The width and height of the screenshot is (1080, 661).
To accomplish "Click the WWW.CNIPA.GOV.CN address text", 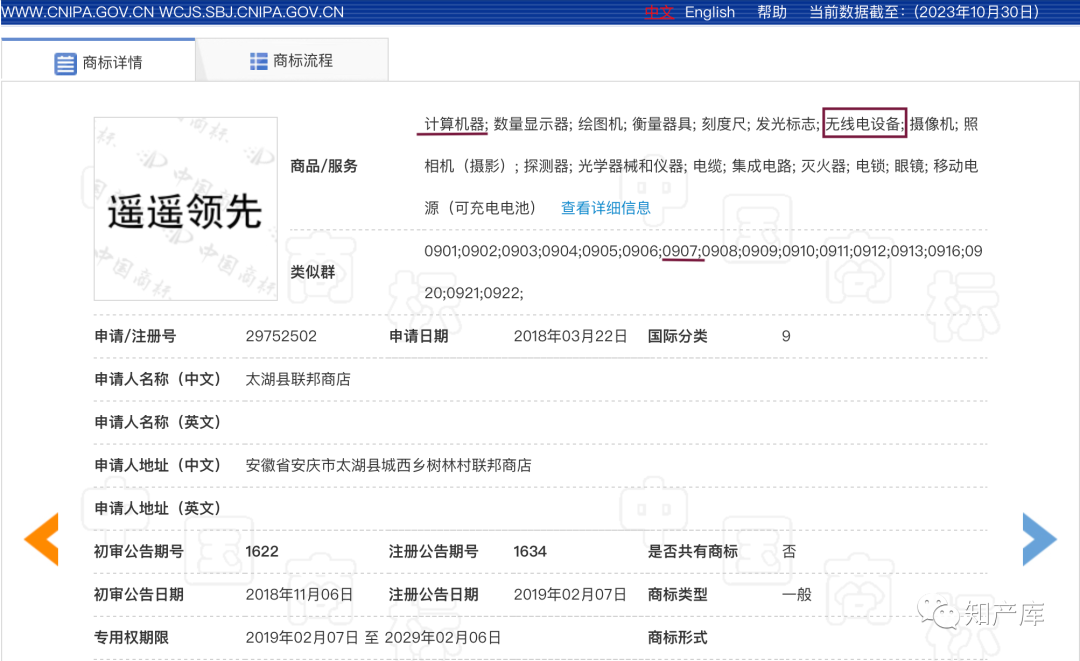I will click(77, 12).
